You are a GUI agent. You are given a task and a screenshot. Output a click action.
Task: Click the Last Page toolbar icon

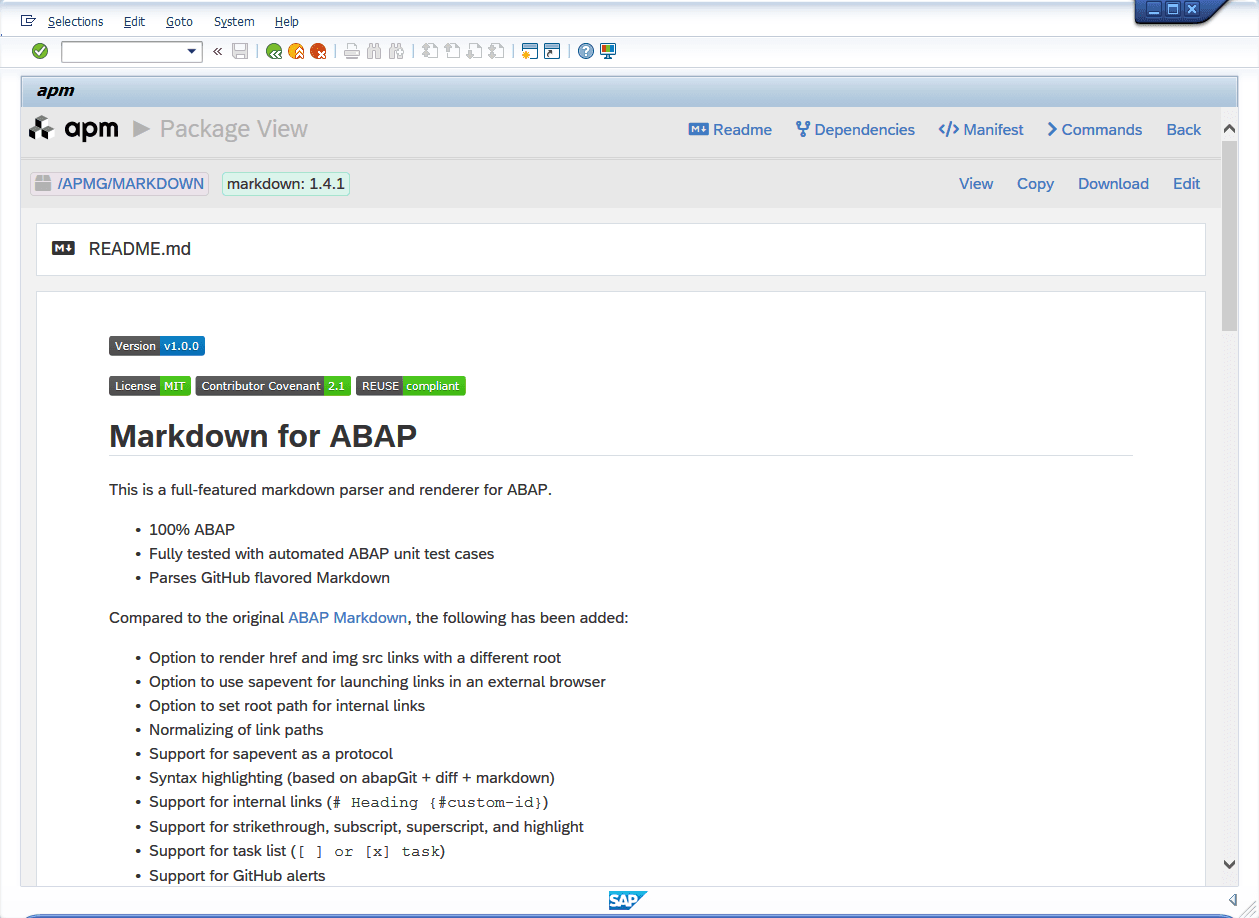pyautogui.click(x=496, y=51)
